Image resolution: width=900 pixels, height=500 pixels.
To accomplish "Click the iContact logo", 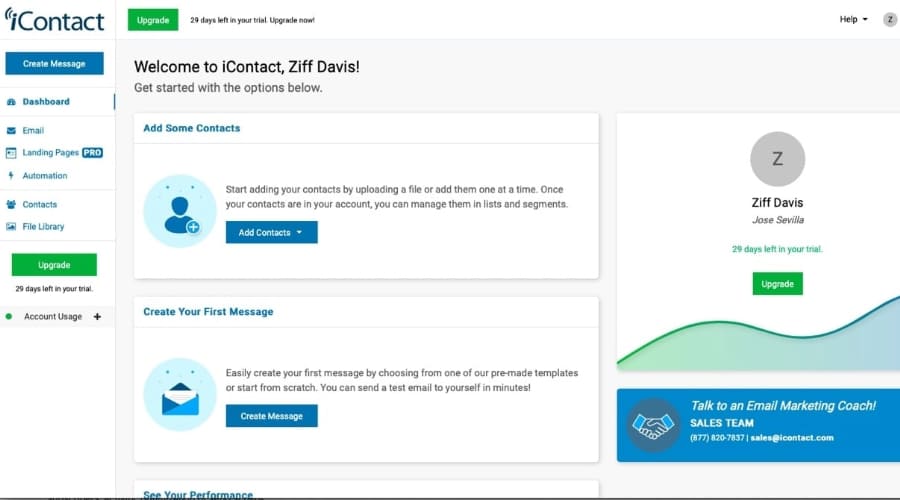I will click(x=55, y=20).
